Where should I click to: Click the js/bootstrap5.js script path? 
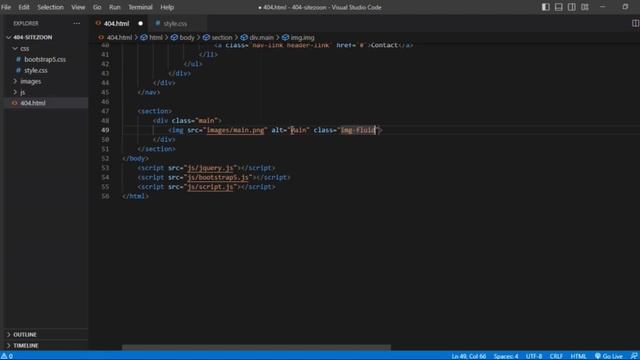tap(218, 177)
